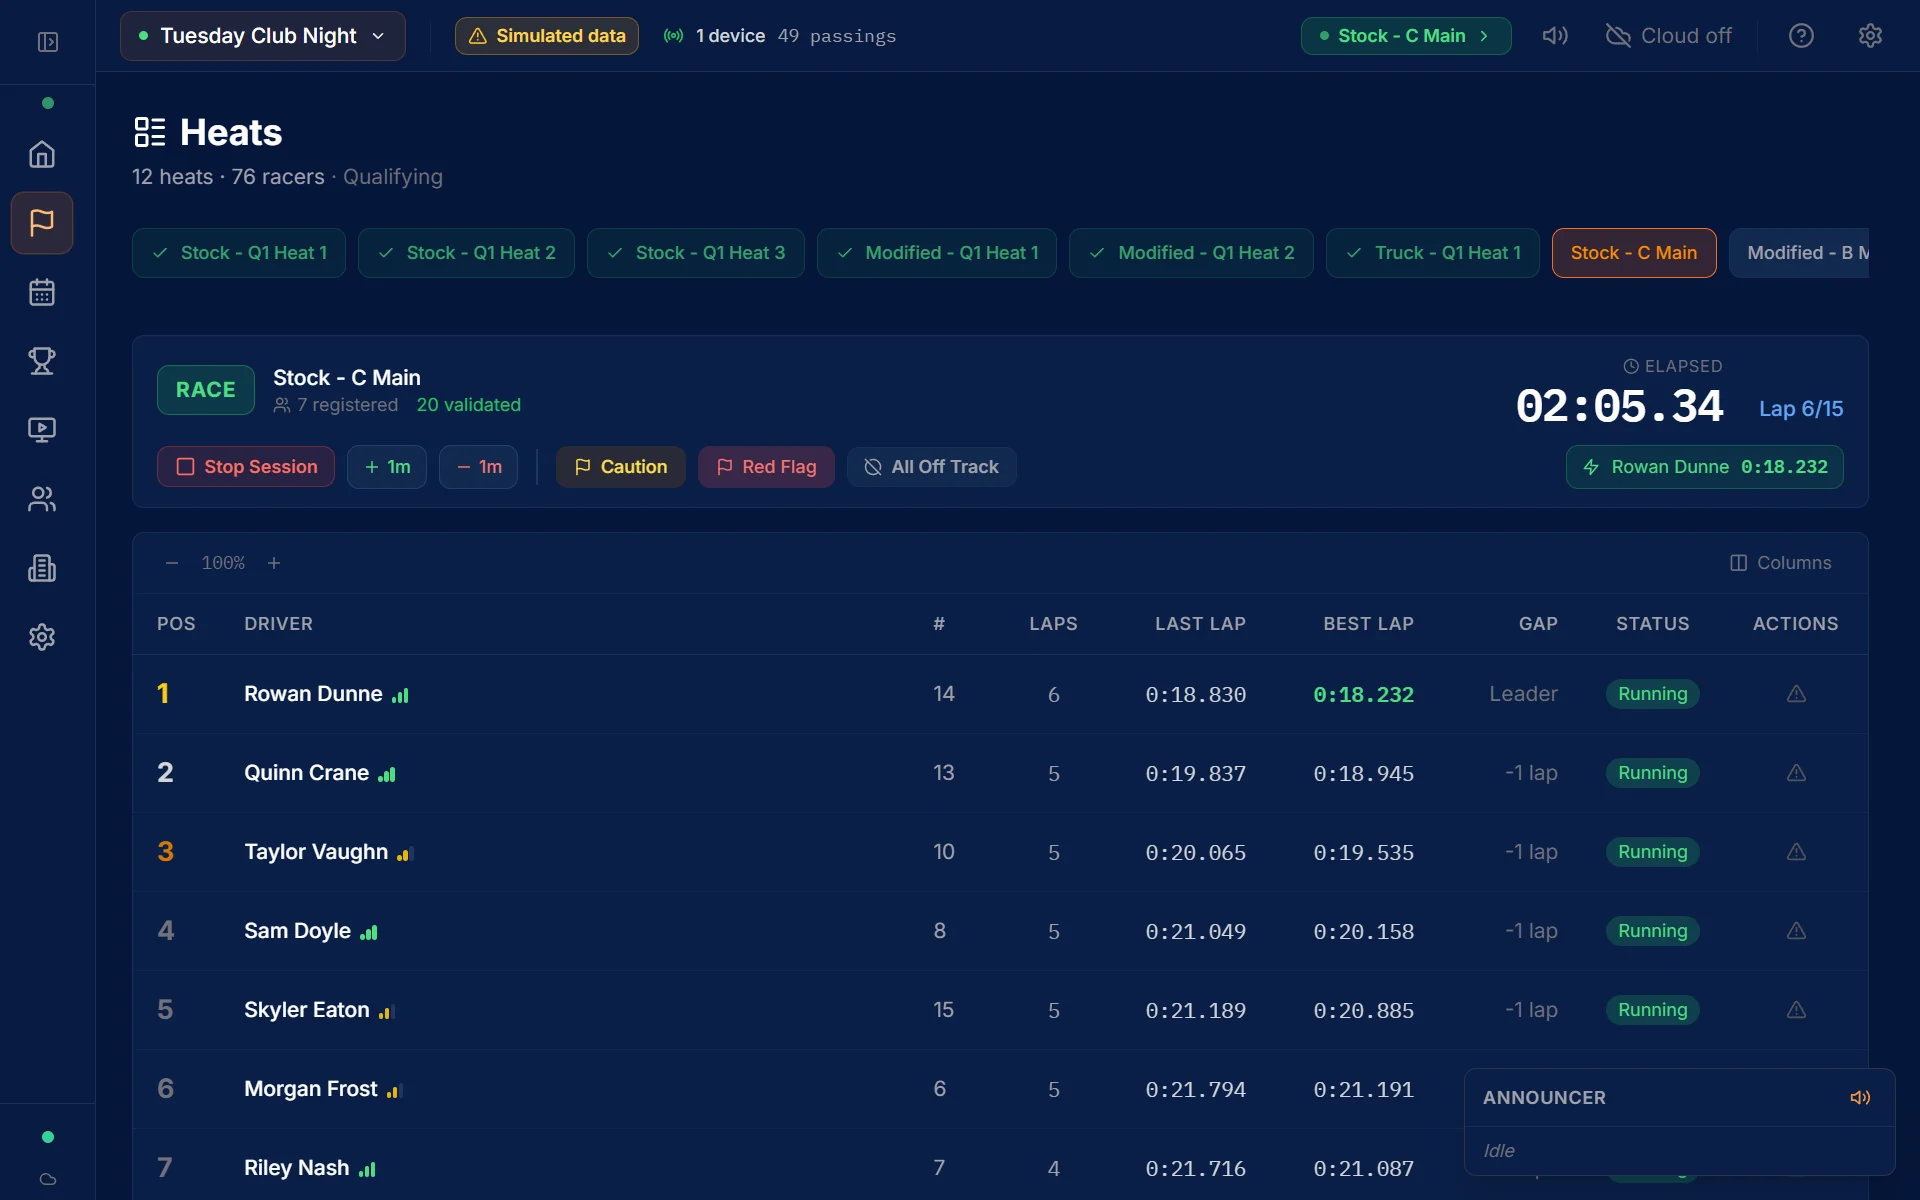1920x1200 pixels.
Task: Subtract one minute with − 1m
Action: (478, 467)
